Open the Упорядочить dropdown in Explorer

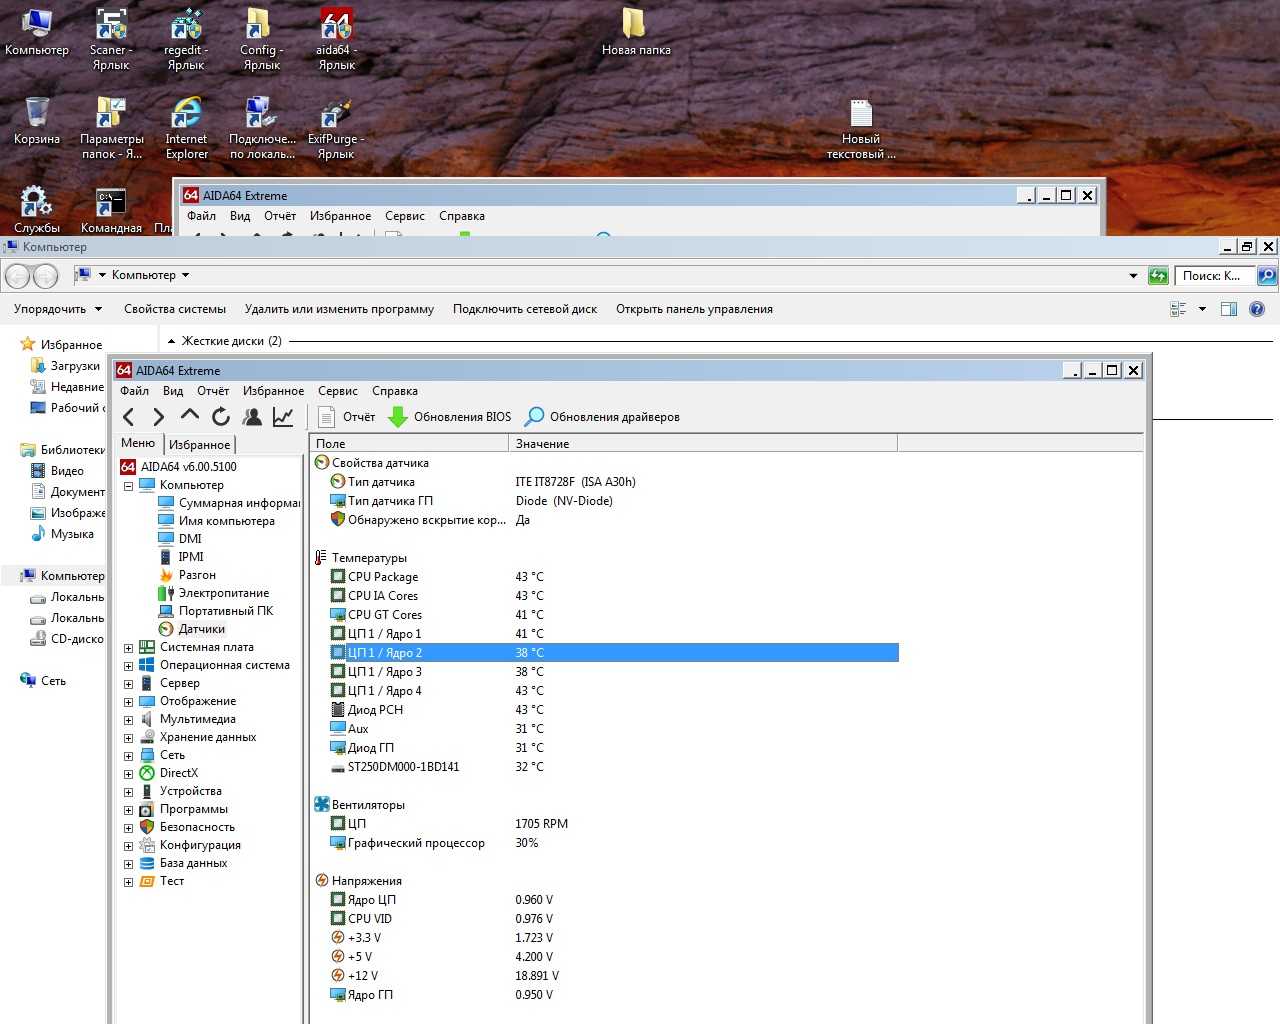tap(58, 309)
